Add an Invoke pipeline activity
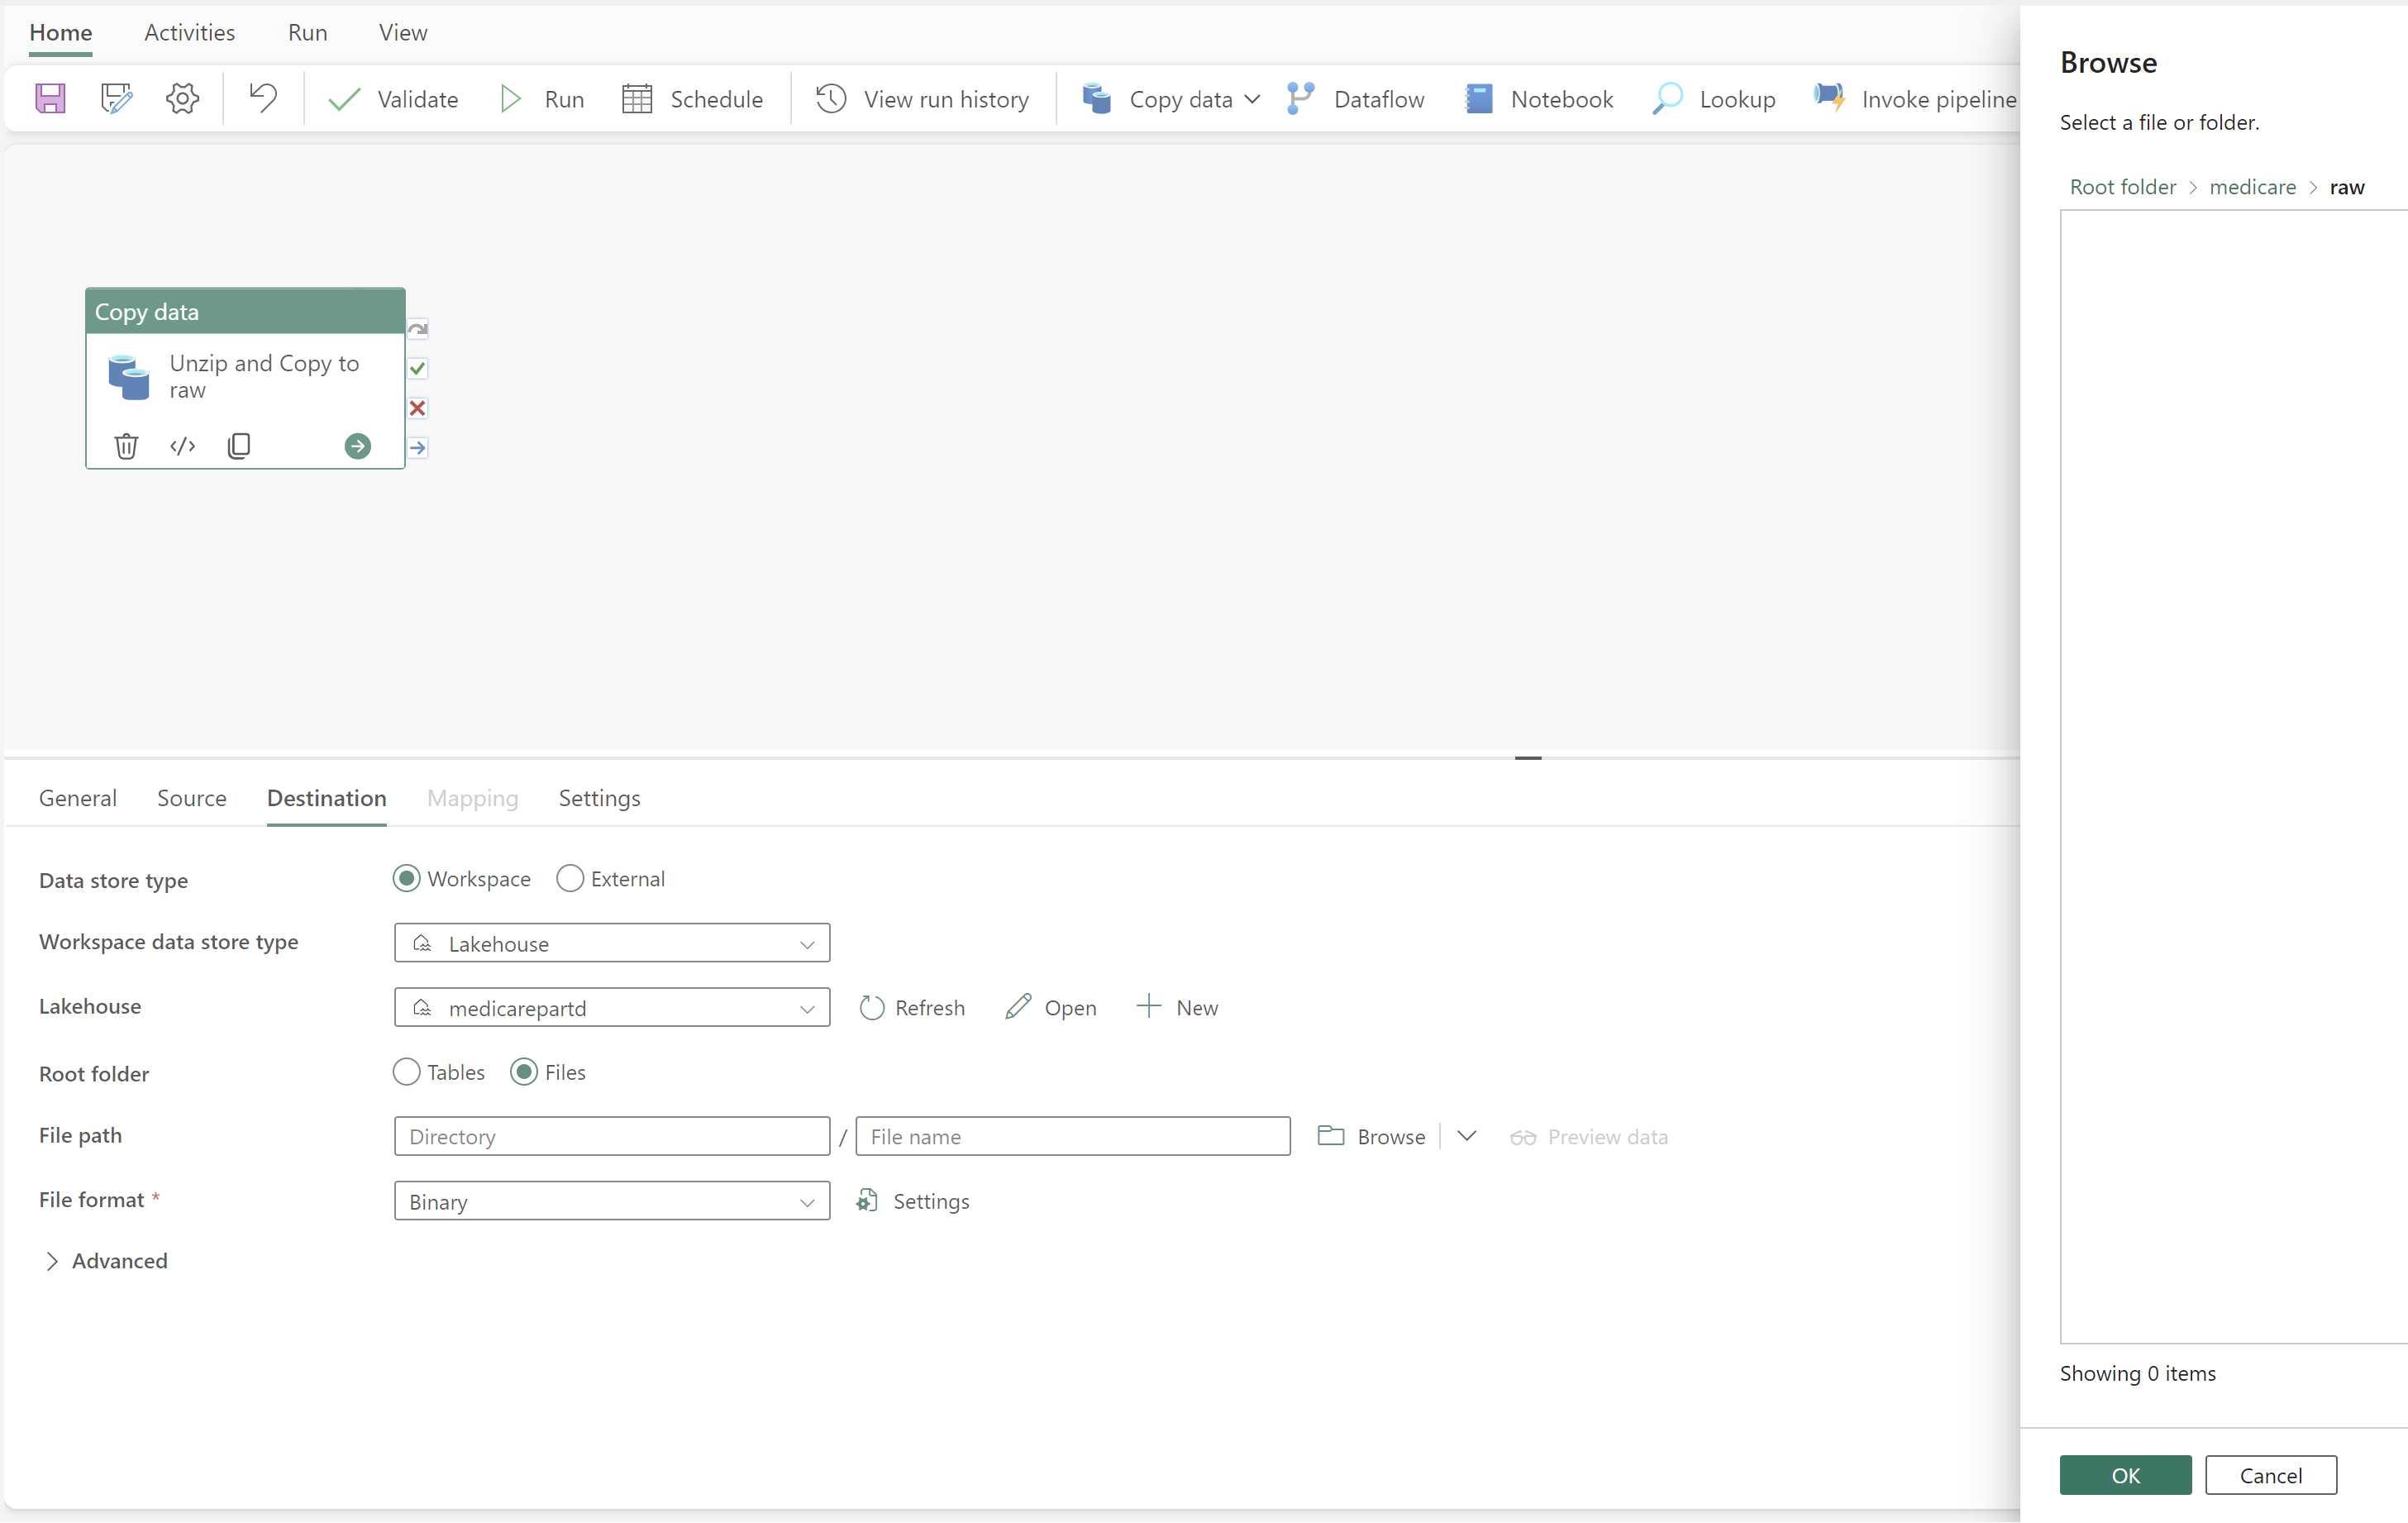This screenshot has height=1523, width=2408. 1915,99
